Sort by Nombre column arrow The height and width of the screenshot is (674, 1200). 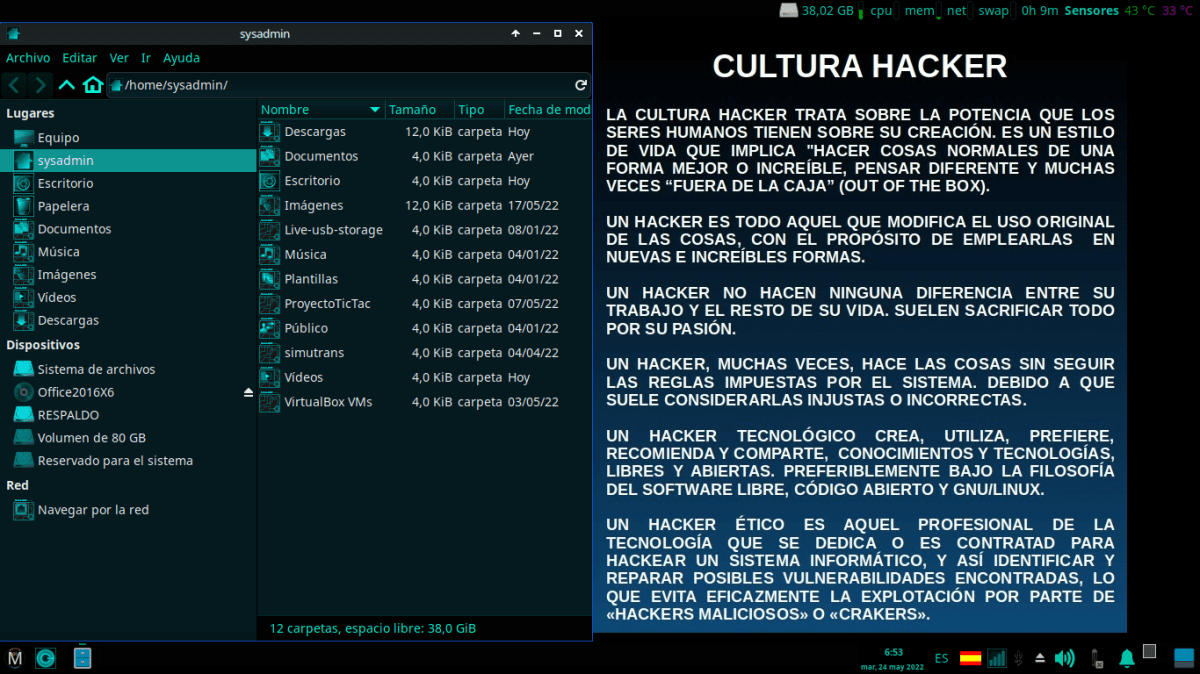pos(375,110)
